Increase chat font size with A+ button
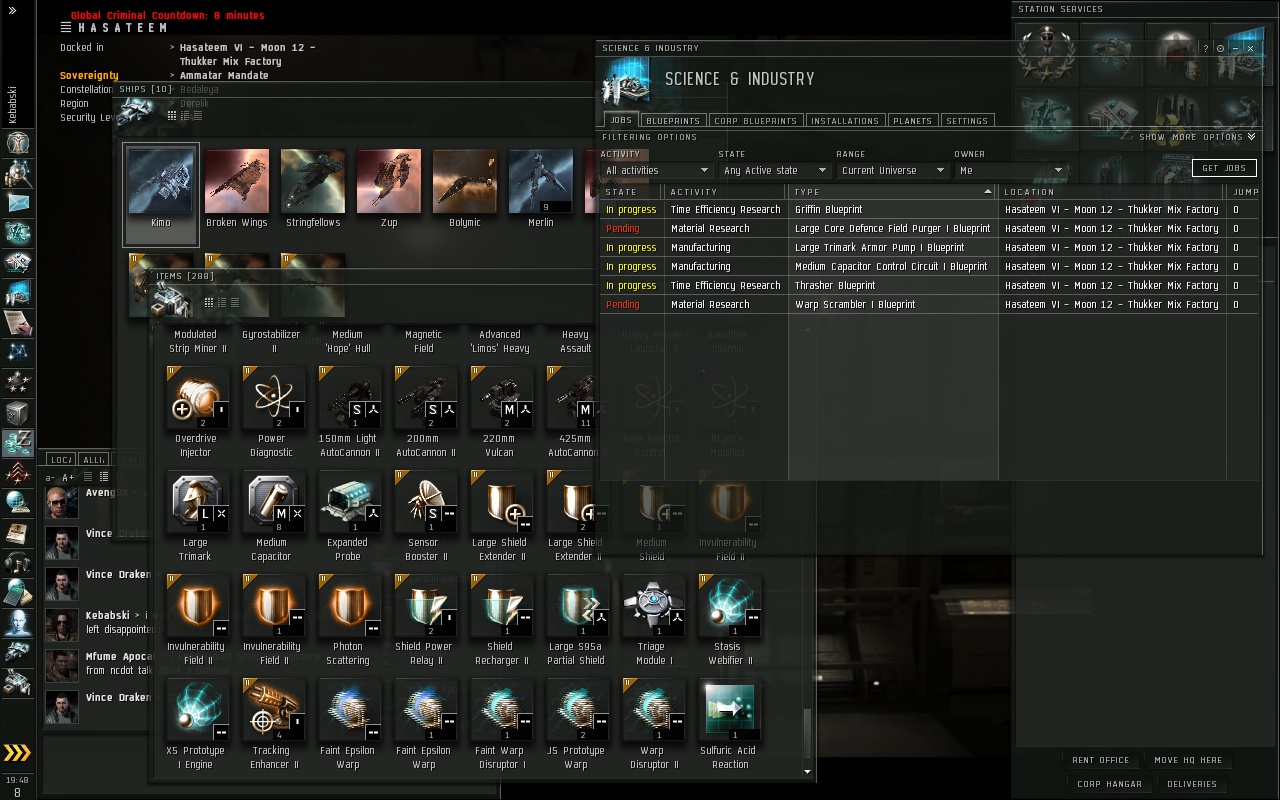This screenshot has width=1280, height=800. coord(69,478)
